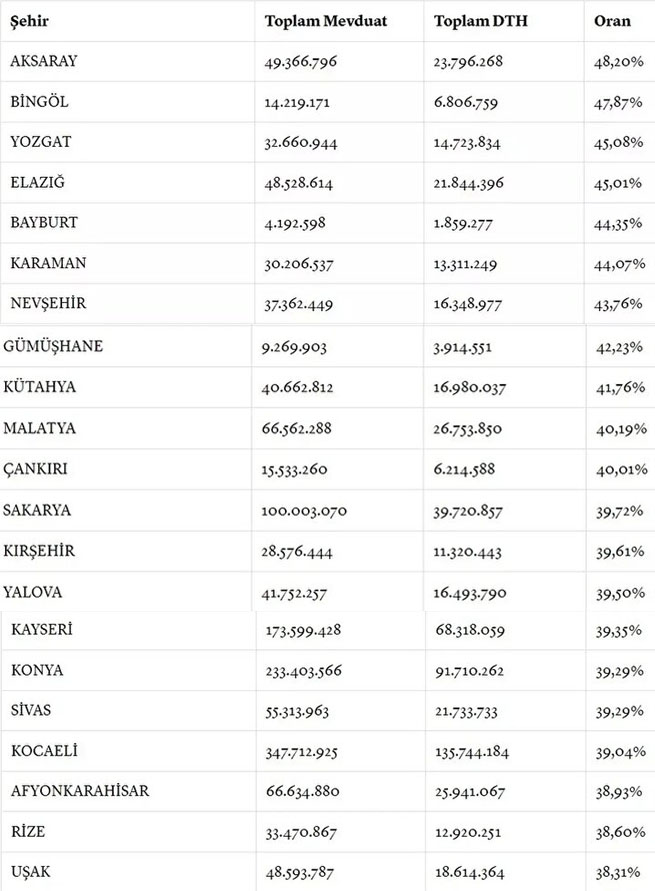Click the Toplam DTH header

click(481, 21)
